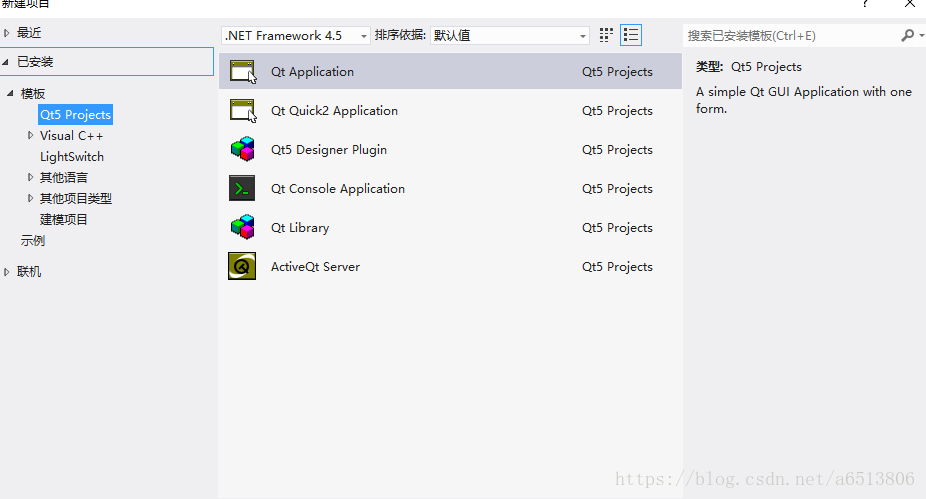Click the search magnifier icon

908,35
